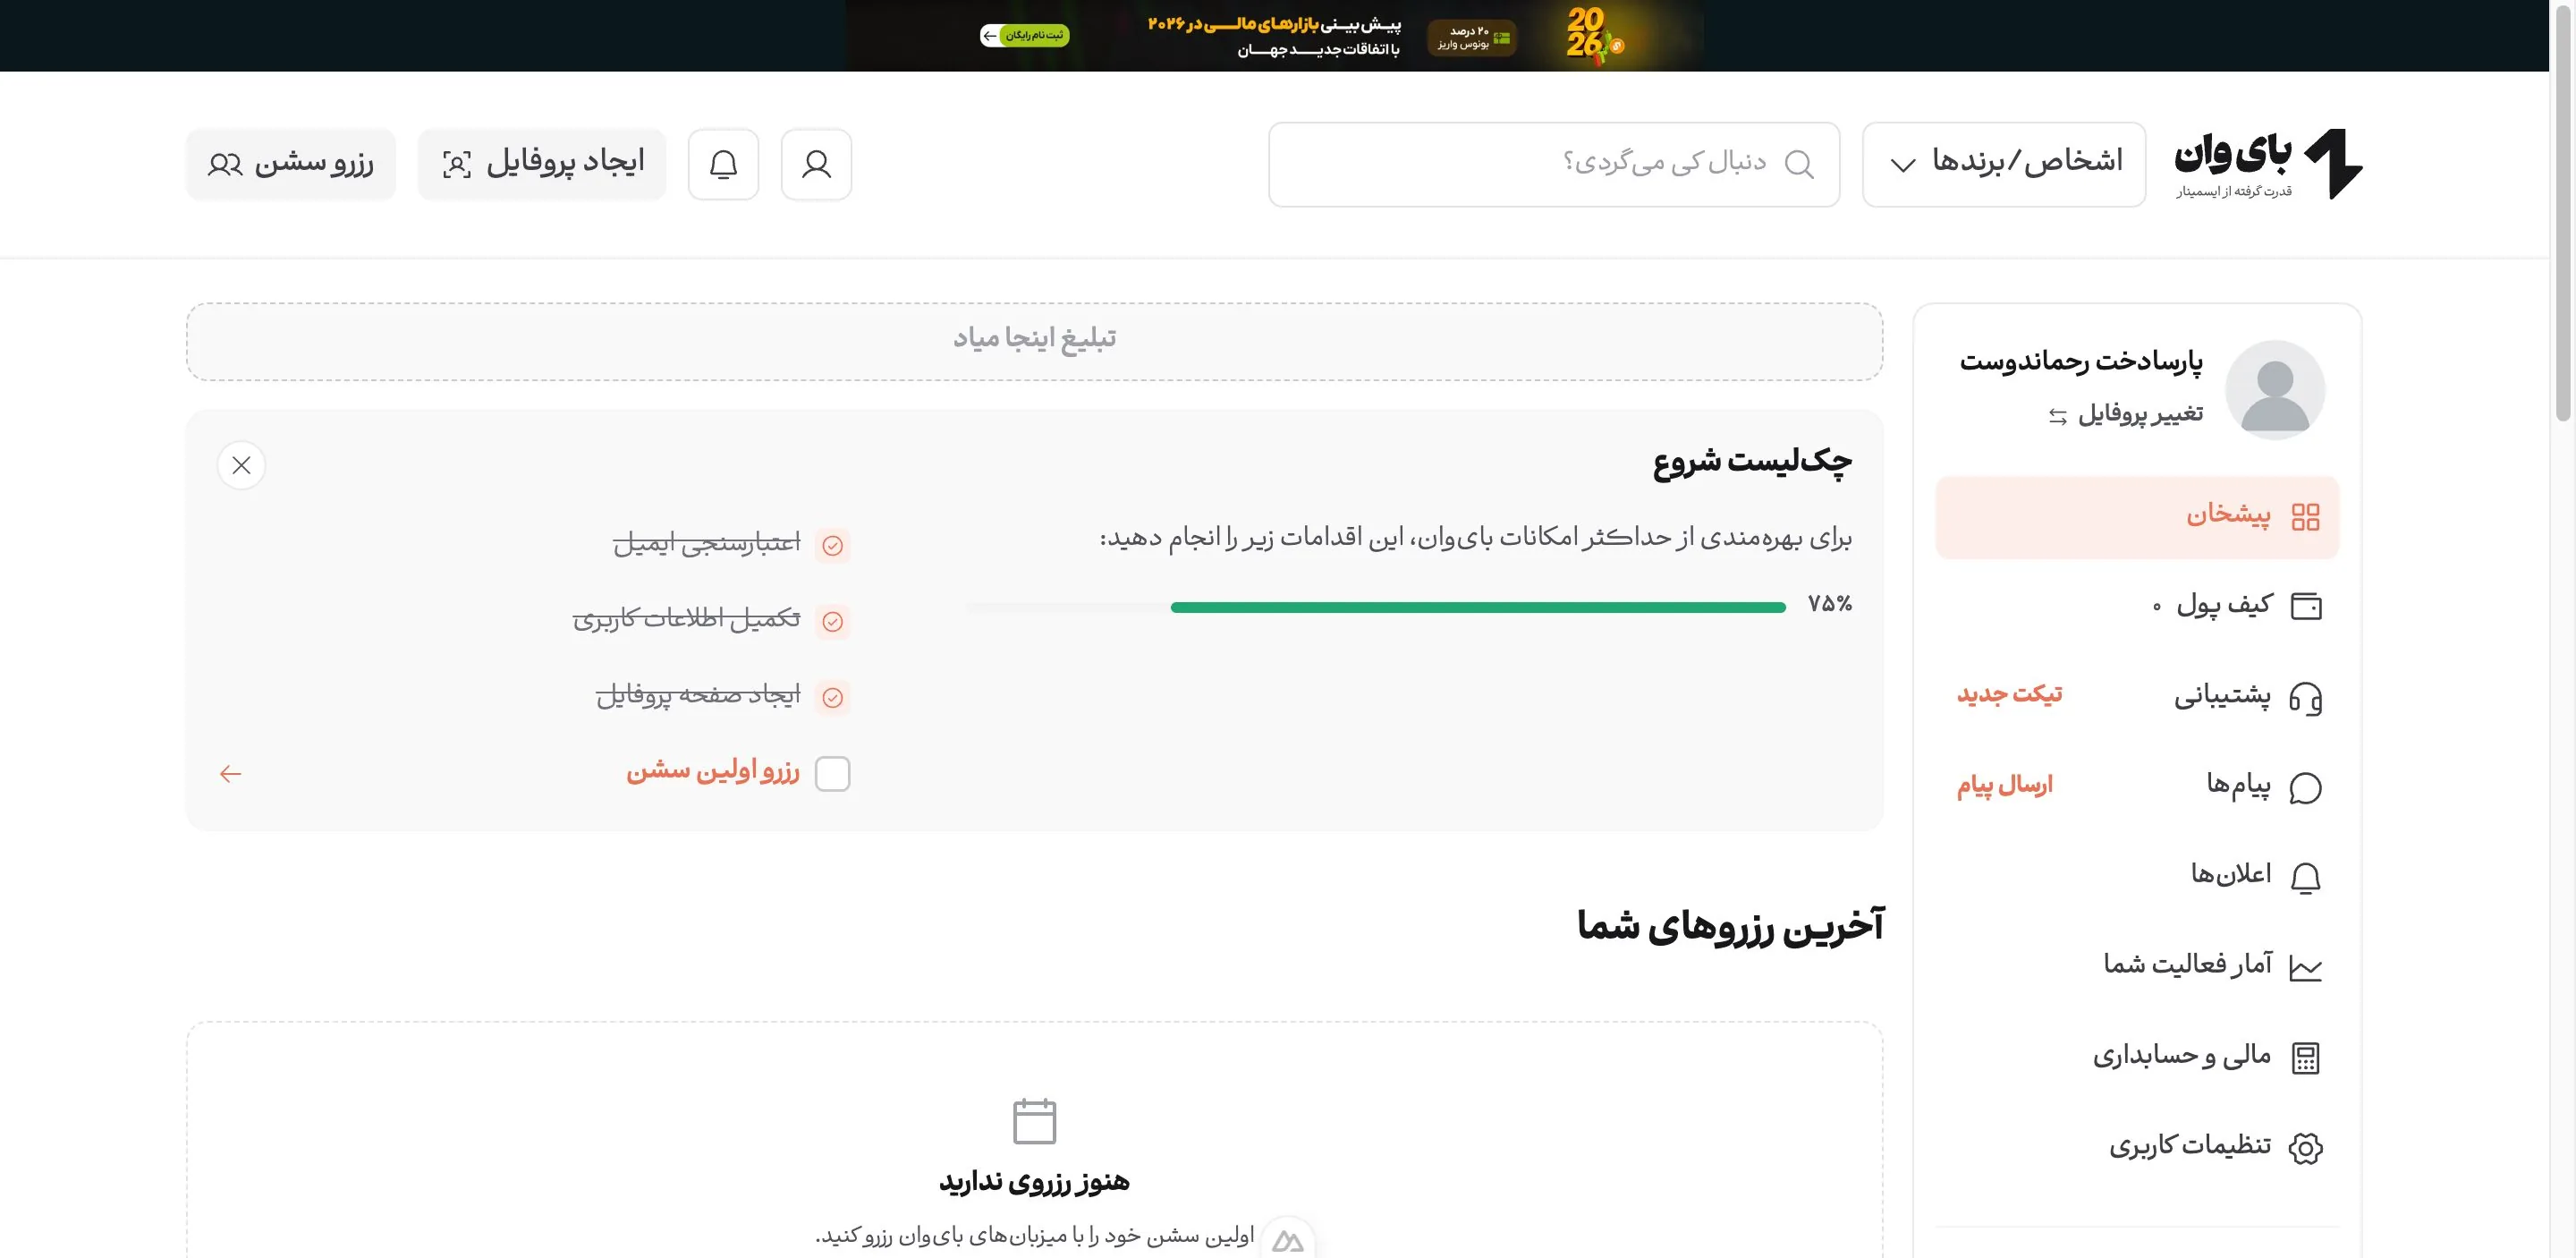Click the پیشخان dashboard grid icon
Screen dimensions: 2576x1258
tap(2305, 516)
